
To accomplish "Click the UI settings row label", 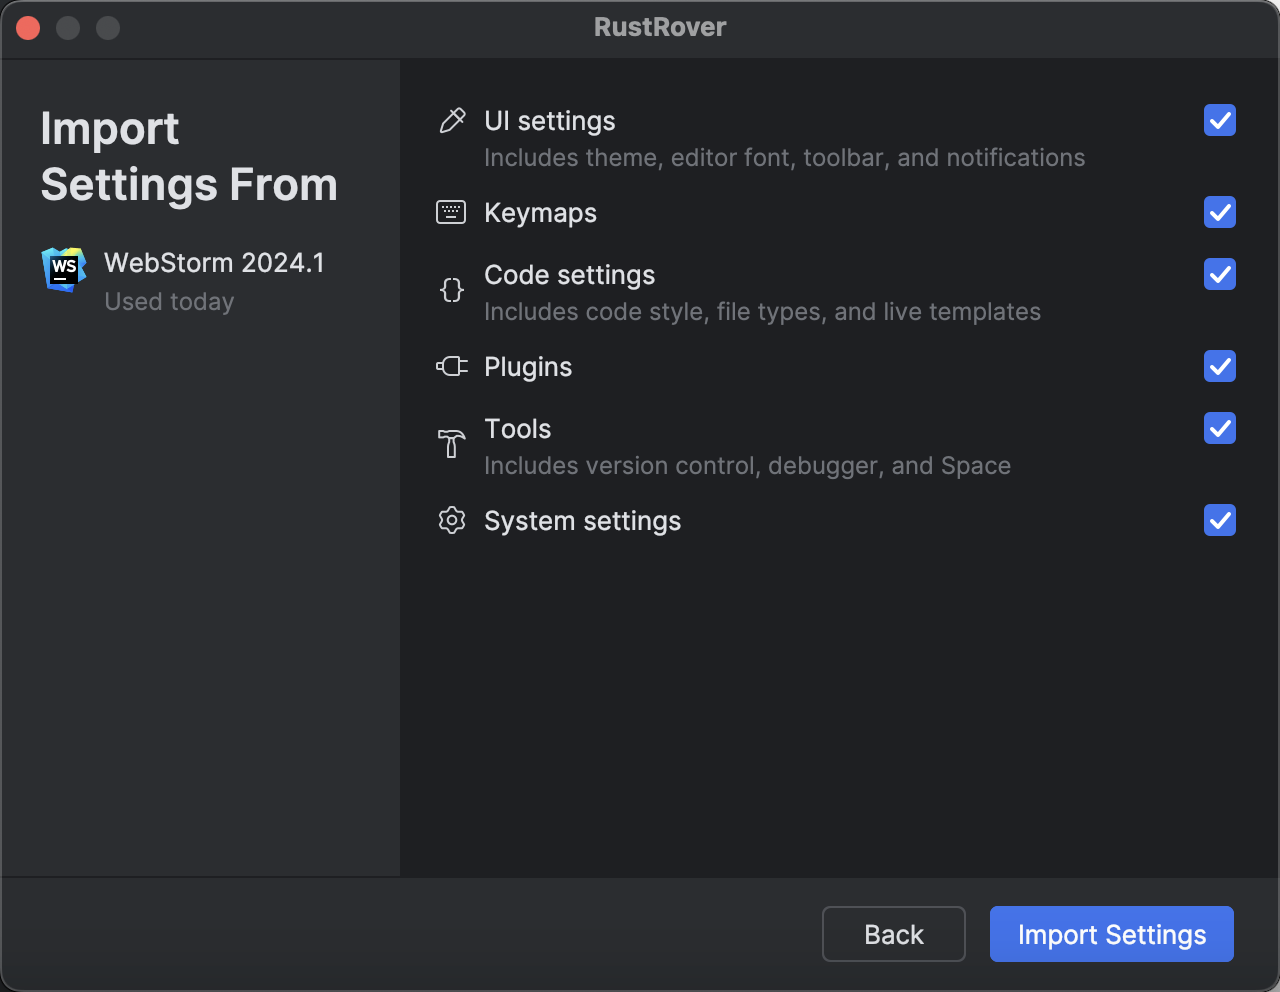I will (549, 120).
